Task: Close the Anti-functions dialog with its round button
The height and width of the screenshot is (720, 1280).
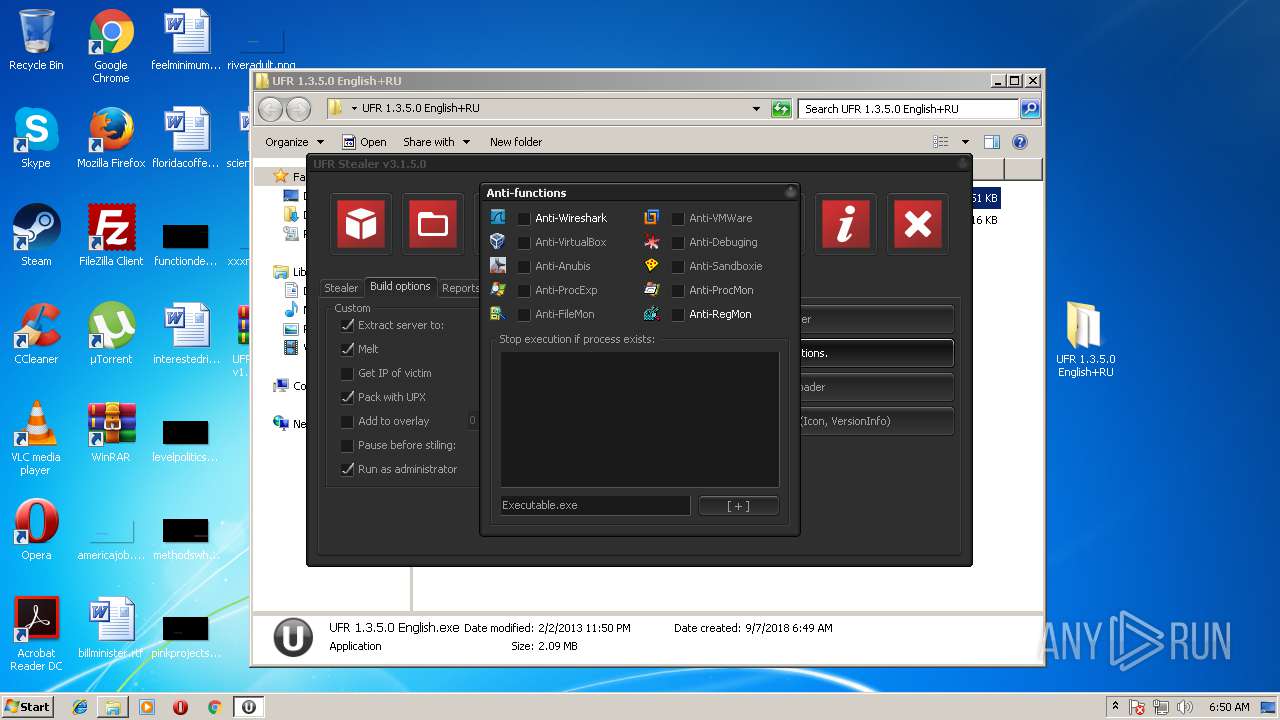Action: pos(790,192)
